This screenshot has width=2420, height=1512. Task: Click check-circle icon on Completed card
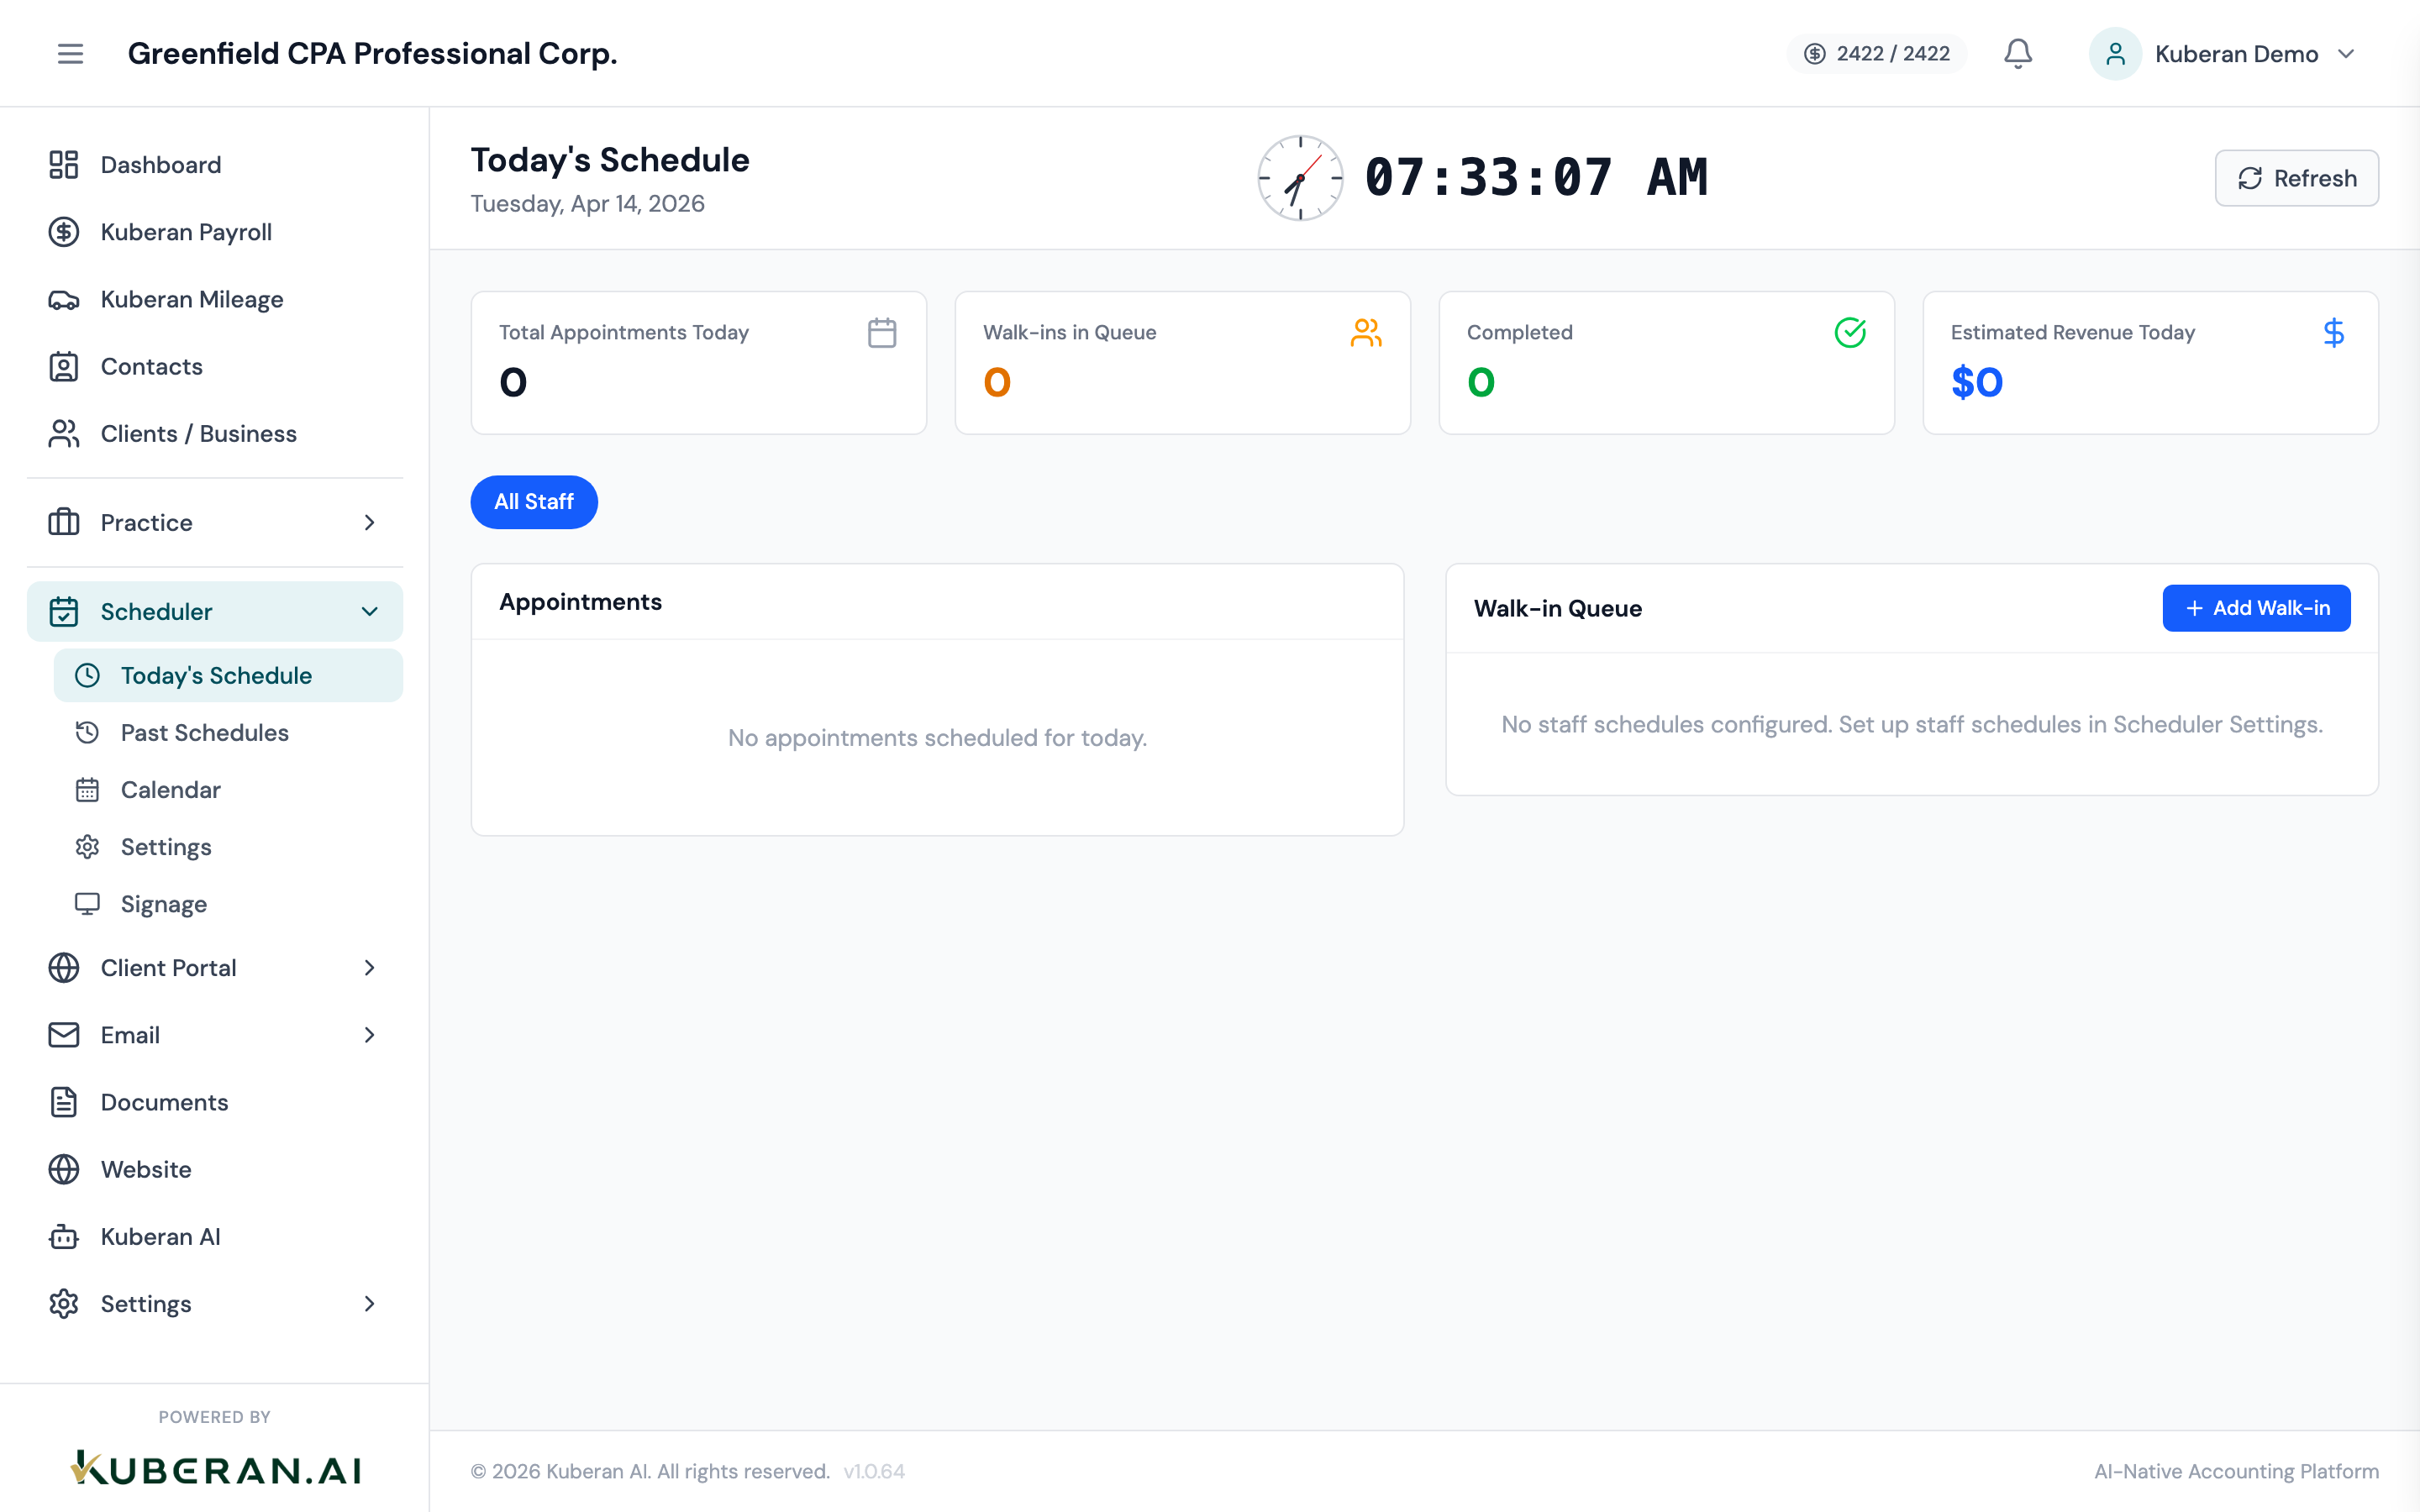point(1850,332)
